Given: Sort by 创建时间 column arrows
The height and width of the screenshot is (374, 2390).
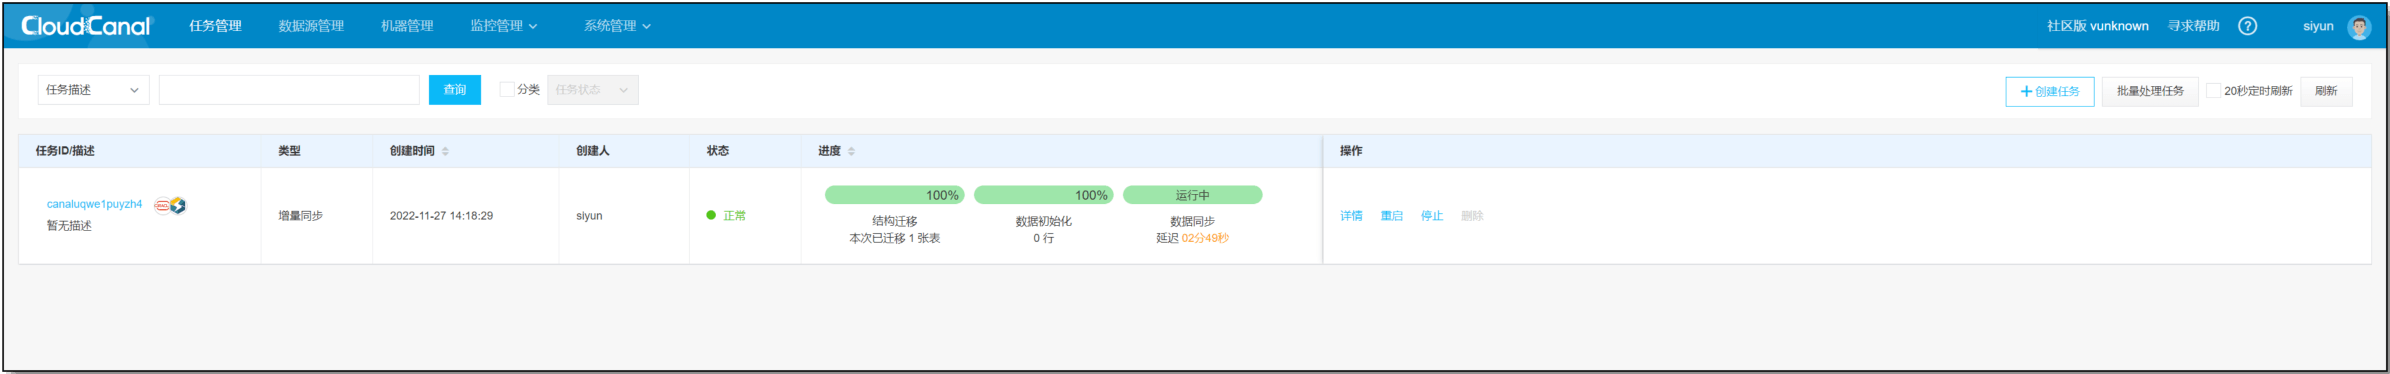Looking at the screenshot, I should tap(445, 151).
